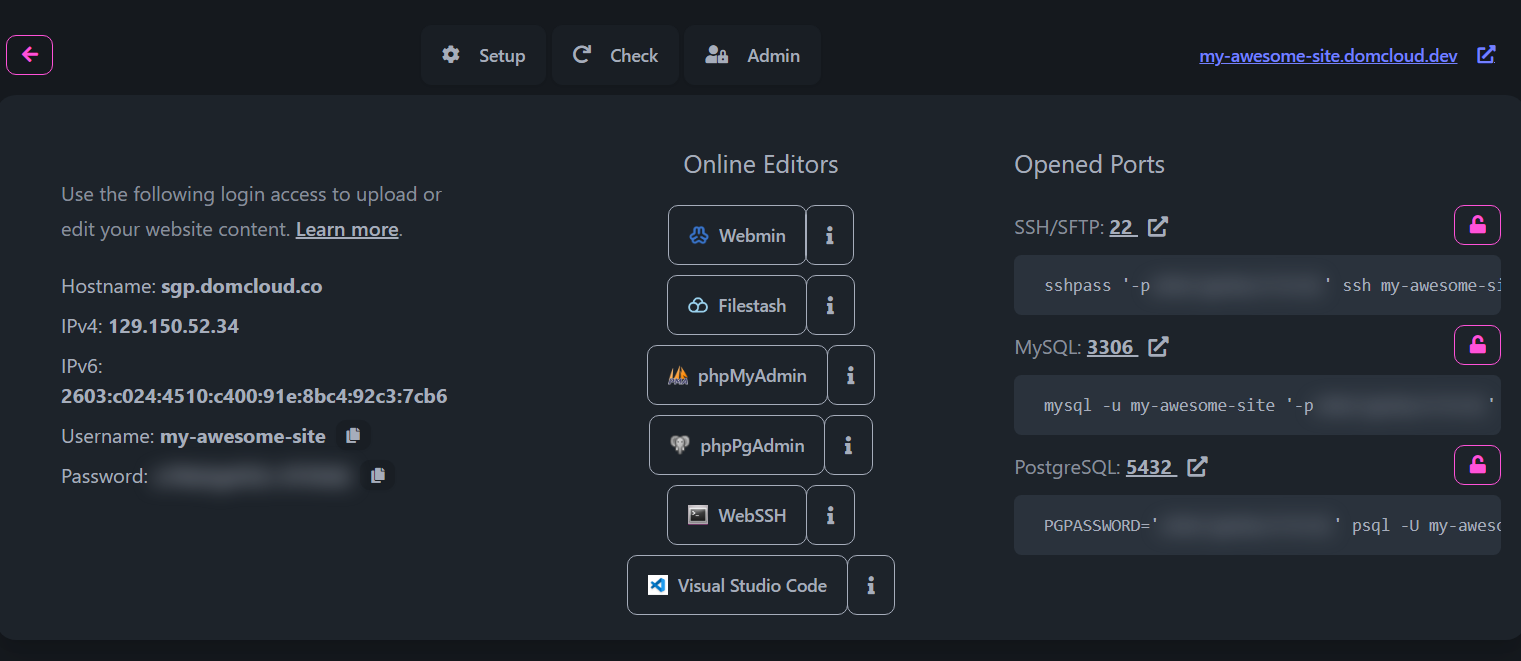Open external link icon beside site domain

(1486, 55)
